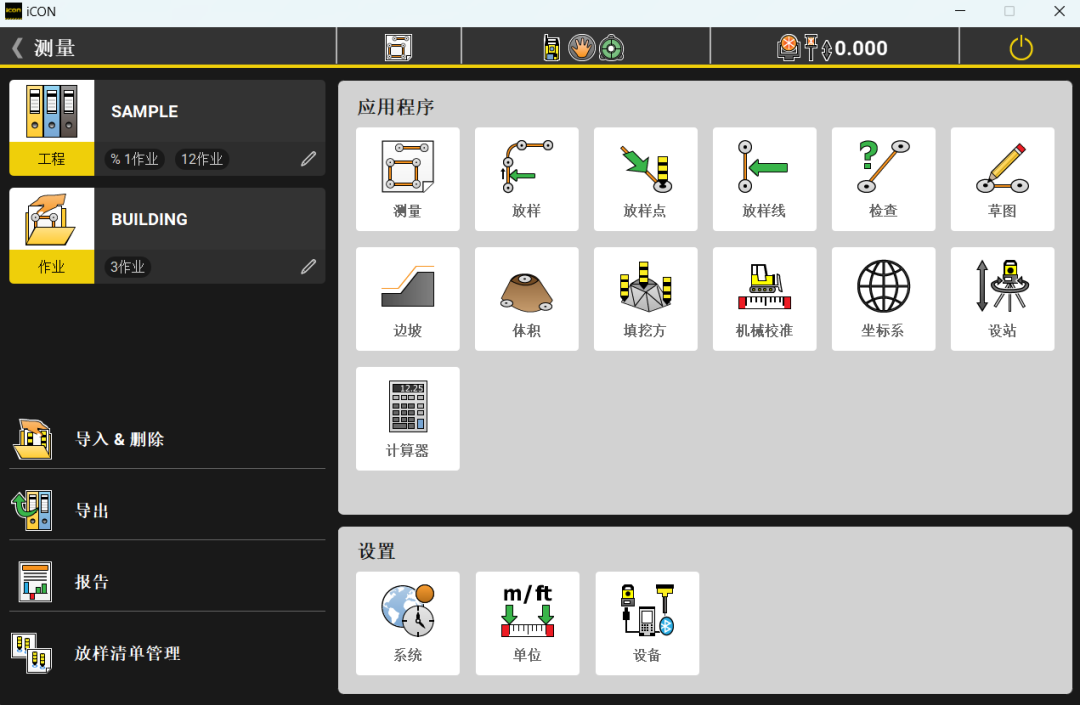Viewport: 1080px width, 705px height.
Task: Click the yellow power button
Action: (1021, 48)
